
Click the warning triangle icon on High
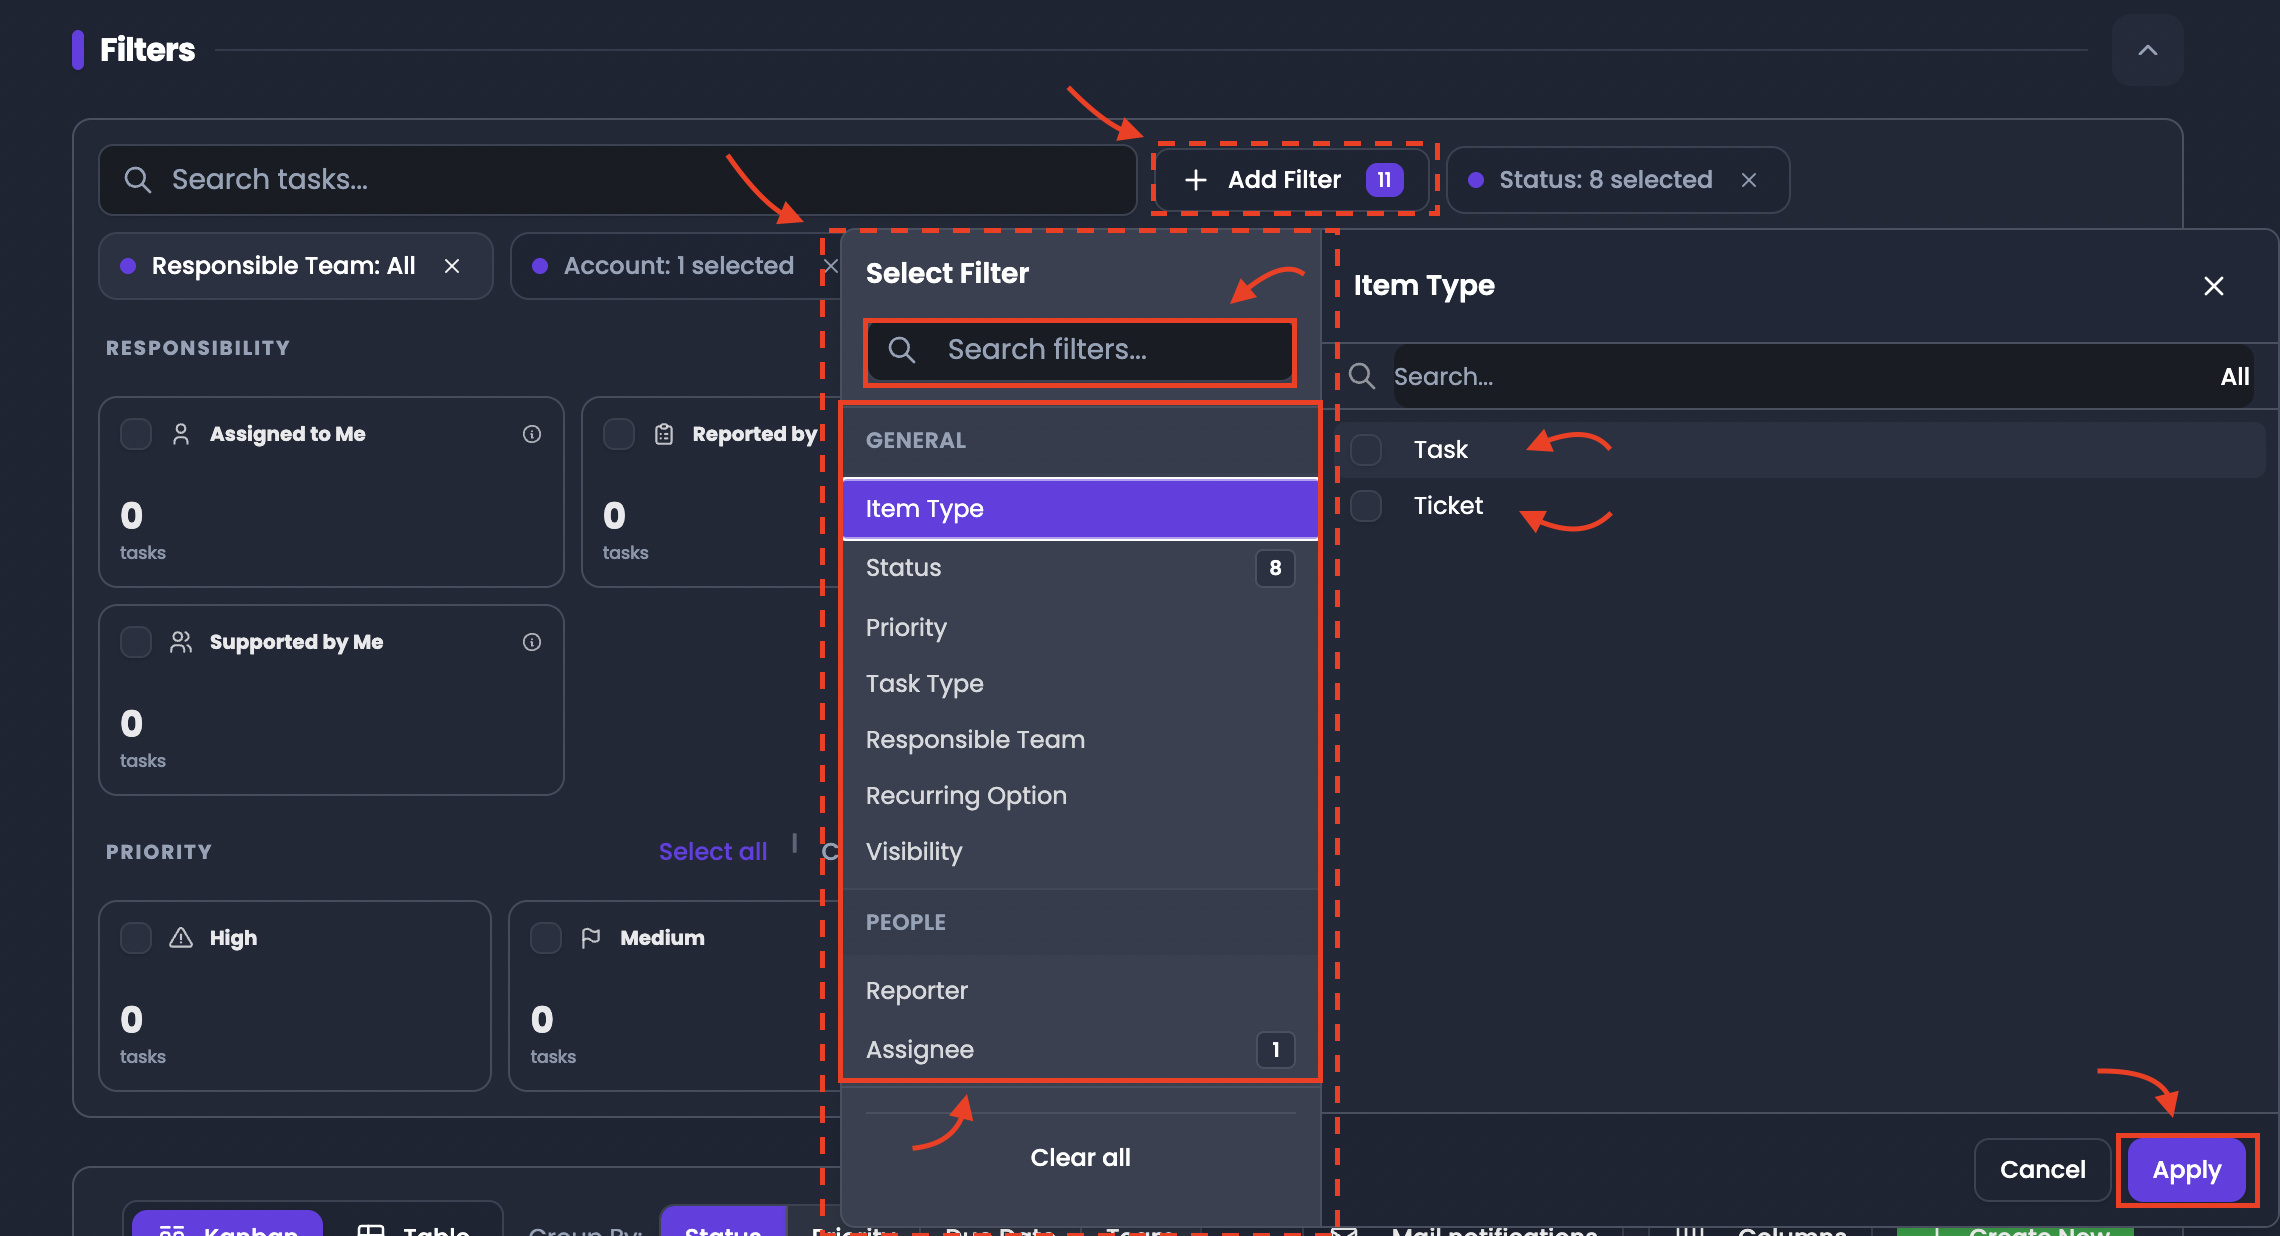[181, 938]
